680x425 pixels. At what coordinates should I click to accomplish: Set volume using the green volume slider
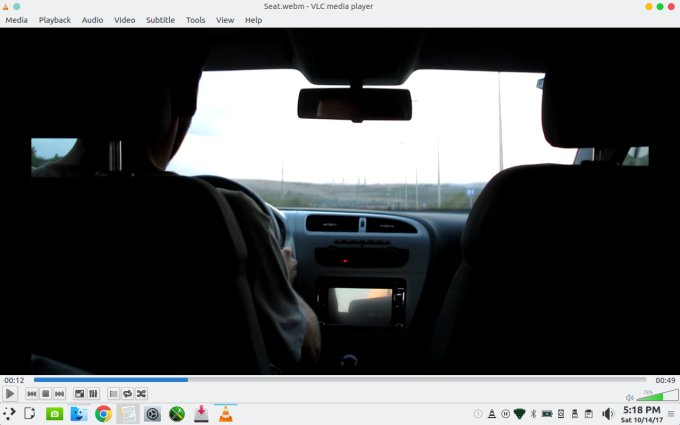click(657, 395)
